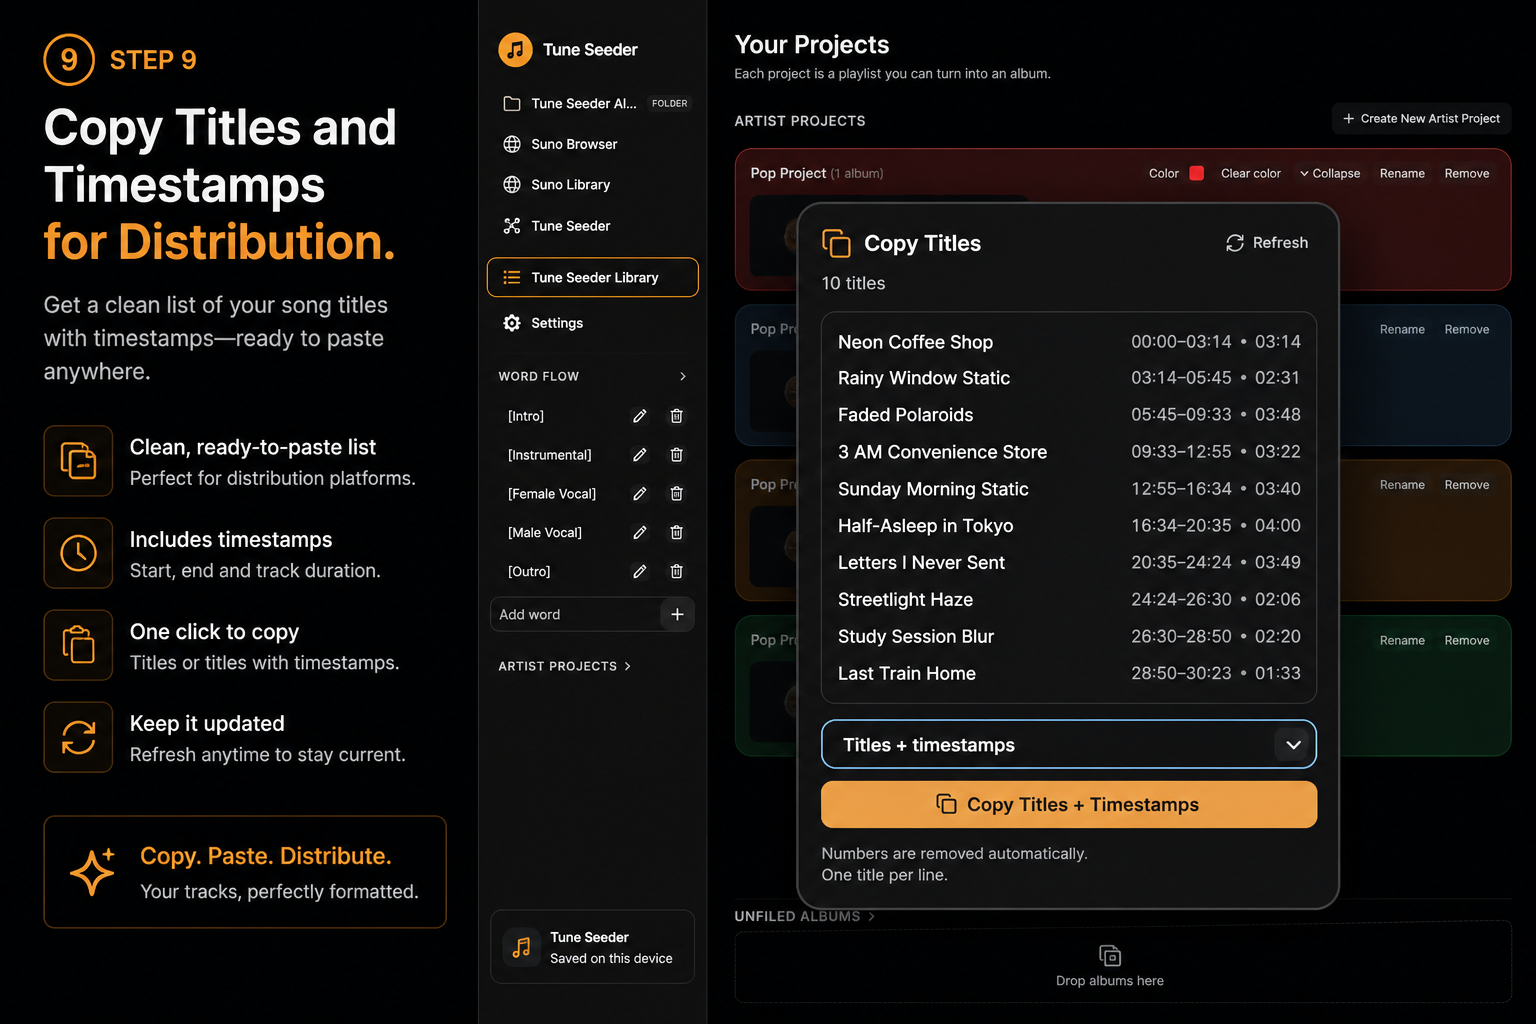Rename the green project card
The height and width of the screenshot is (1024, 1536).
[1402, 640]
